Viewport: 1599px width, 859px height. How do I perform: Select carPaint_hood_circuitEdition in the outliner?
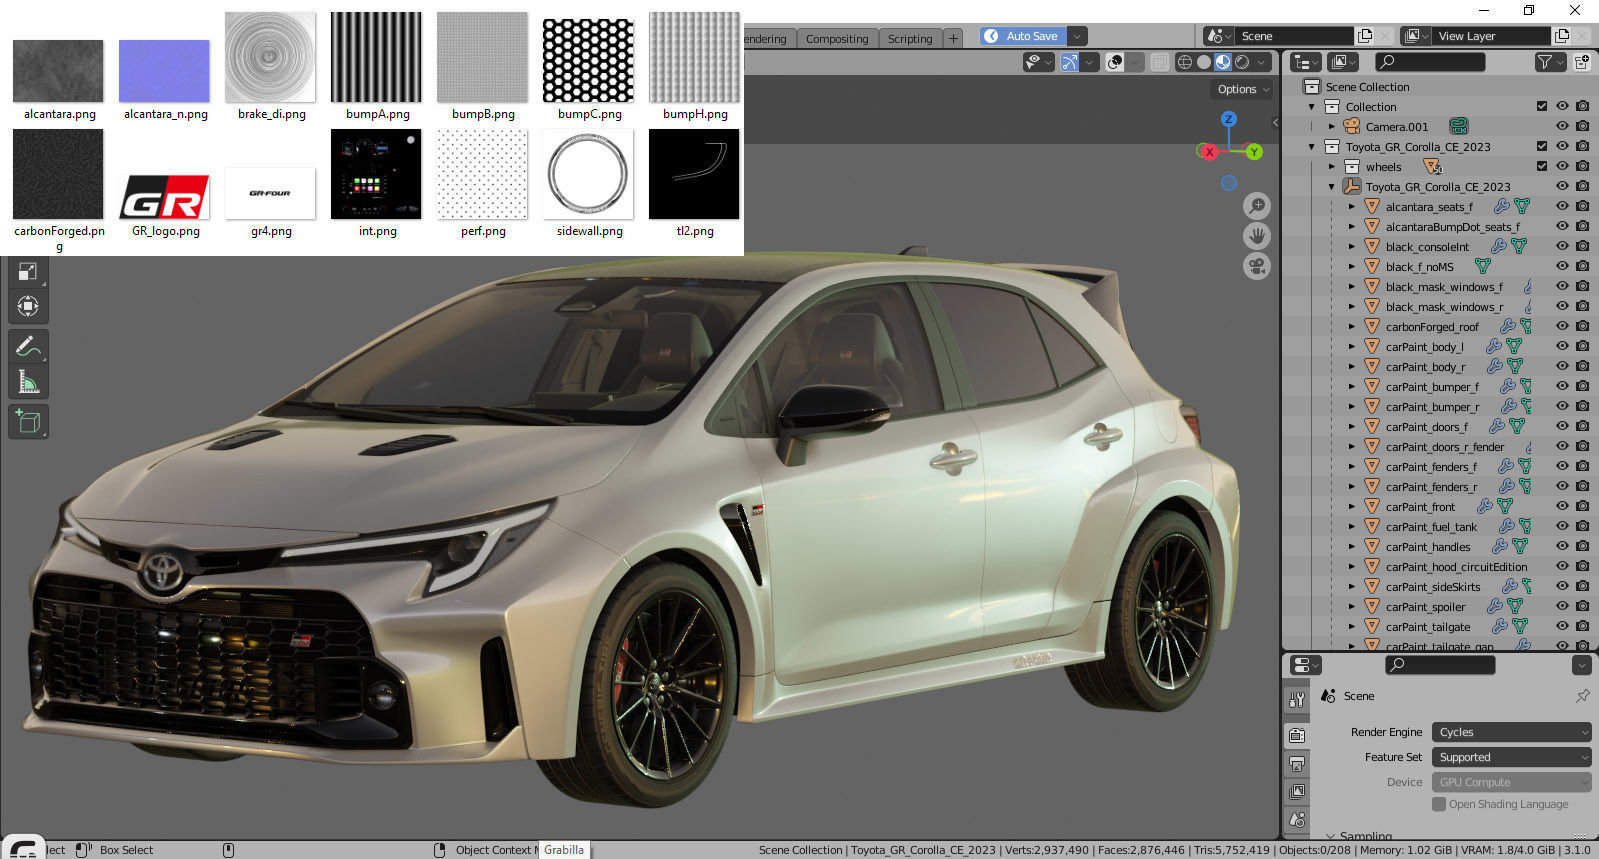1456,566
